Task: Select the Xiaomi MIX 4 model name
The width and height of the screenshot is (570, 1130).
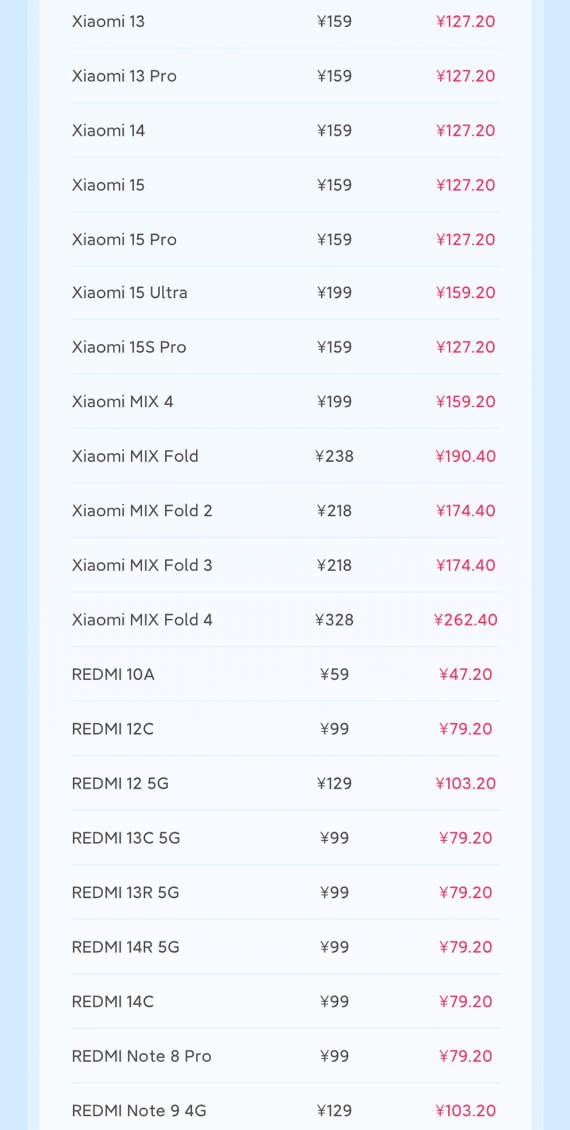Action: 123,401
